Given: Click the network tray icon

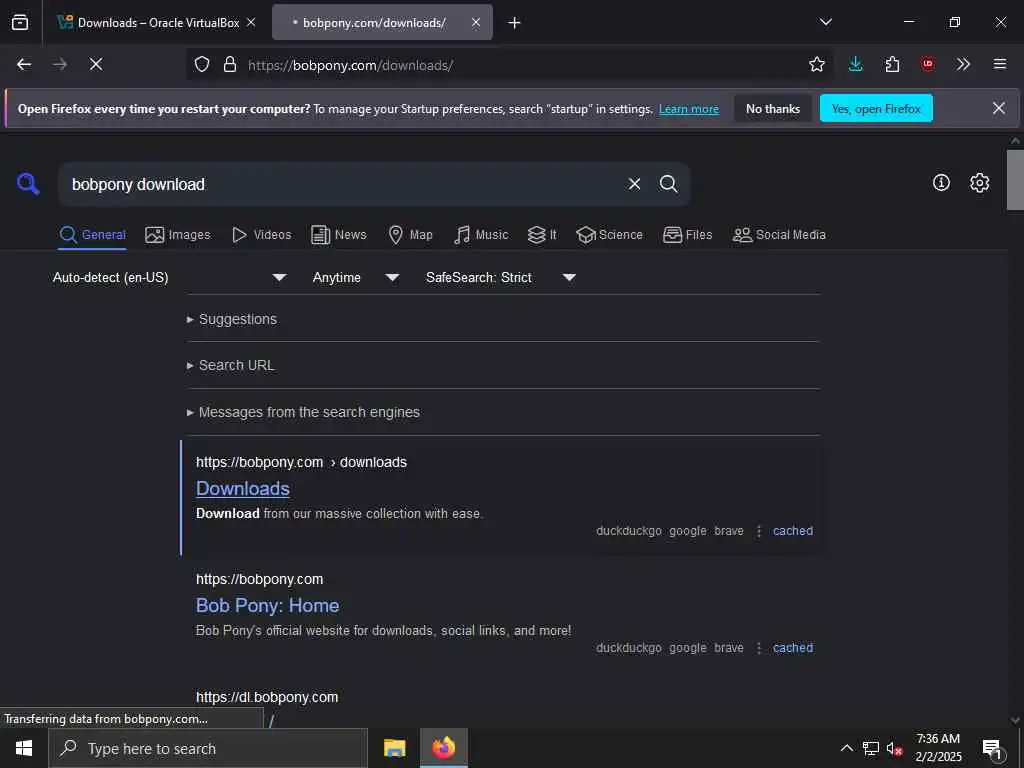Looking at the screenshot, I should [x=871, y=748].
